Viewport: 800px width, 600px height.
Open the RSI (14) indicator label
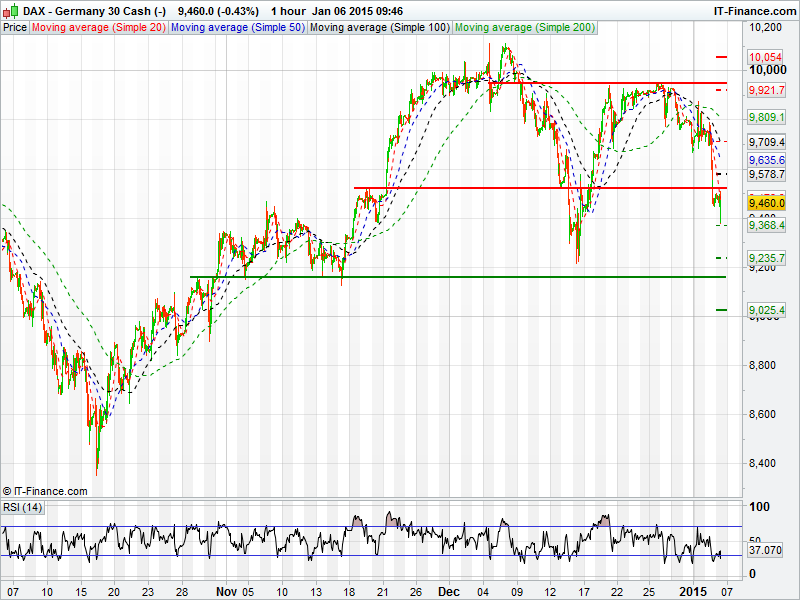click(x=22, y=507)
